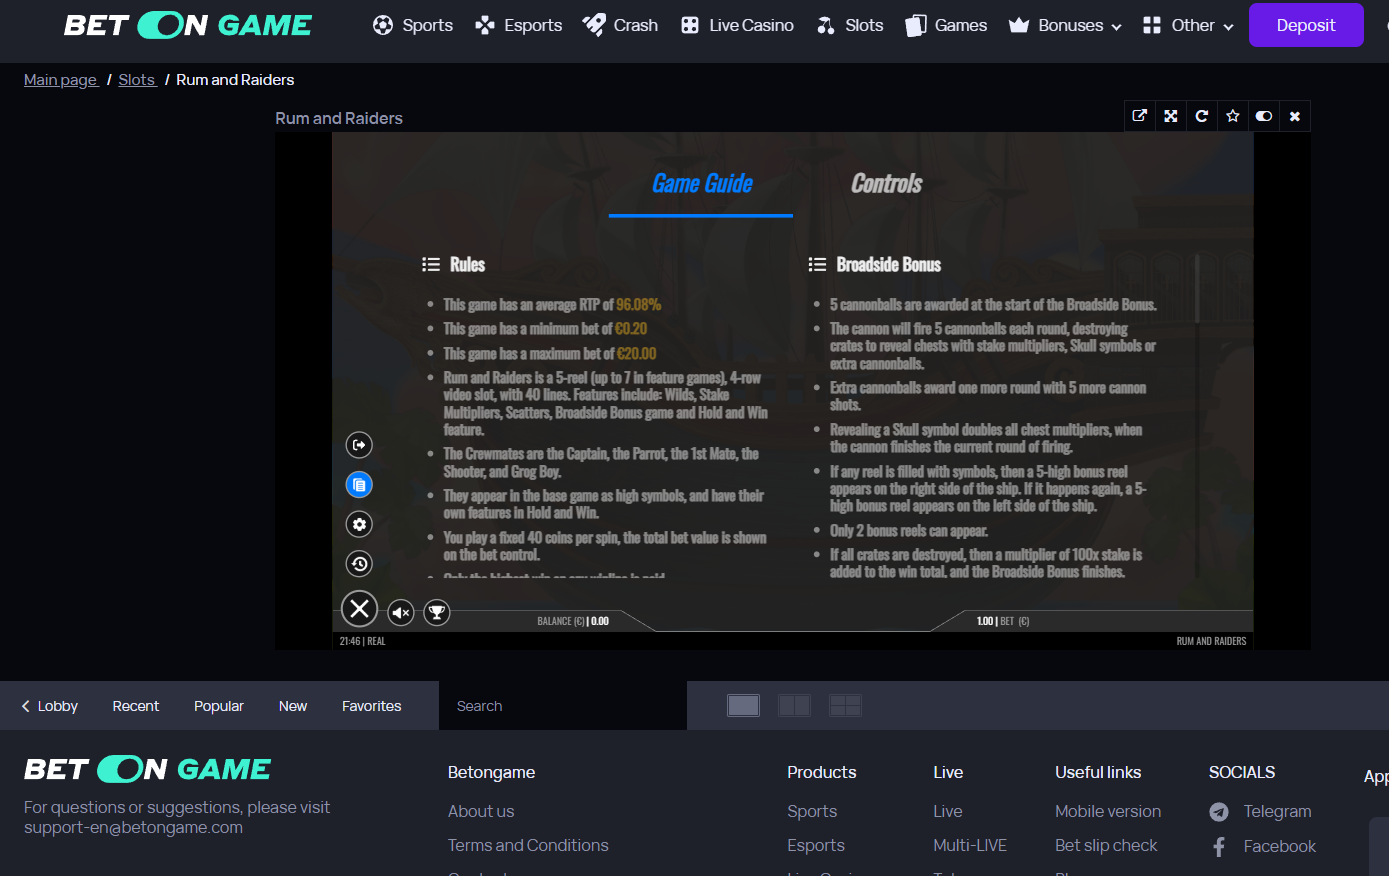
Task: Choose two-game split view layout icon
Action: (x=794, y=706)
